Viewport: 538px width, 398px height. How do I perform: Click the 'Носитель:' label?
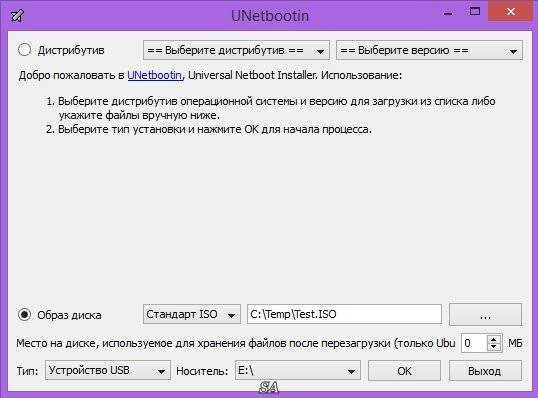pos(202,371)
